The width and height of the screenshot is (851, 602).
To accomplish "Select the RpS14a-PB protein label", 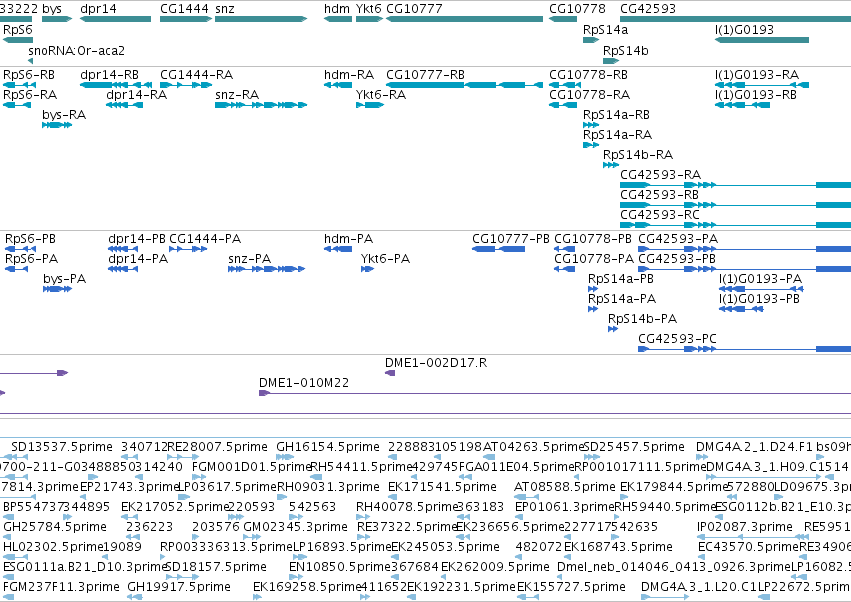I will pos(621,278).
